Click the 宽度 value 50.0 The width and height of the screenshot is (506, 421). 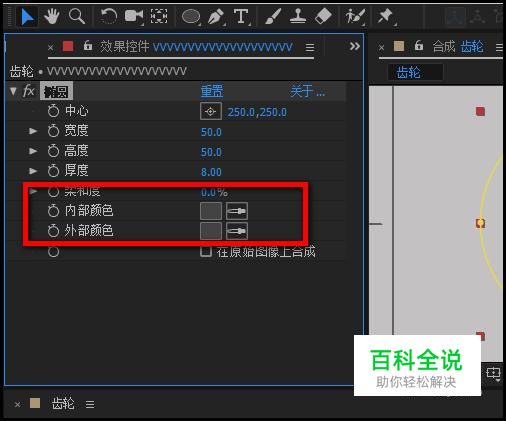211,132
